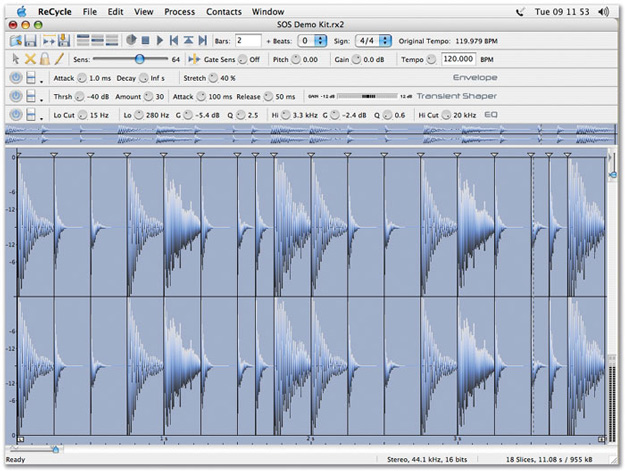The height and width of the screenshot is (471, 625).
Task: Click the Envelope Decay knob
Action: (x=143, y=78)
